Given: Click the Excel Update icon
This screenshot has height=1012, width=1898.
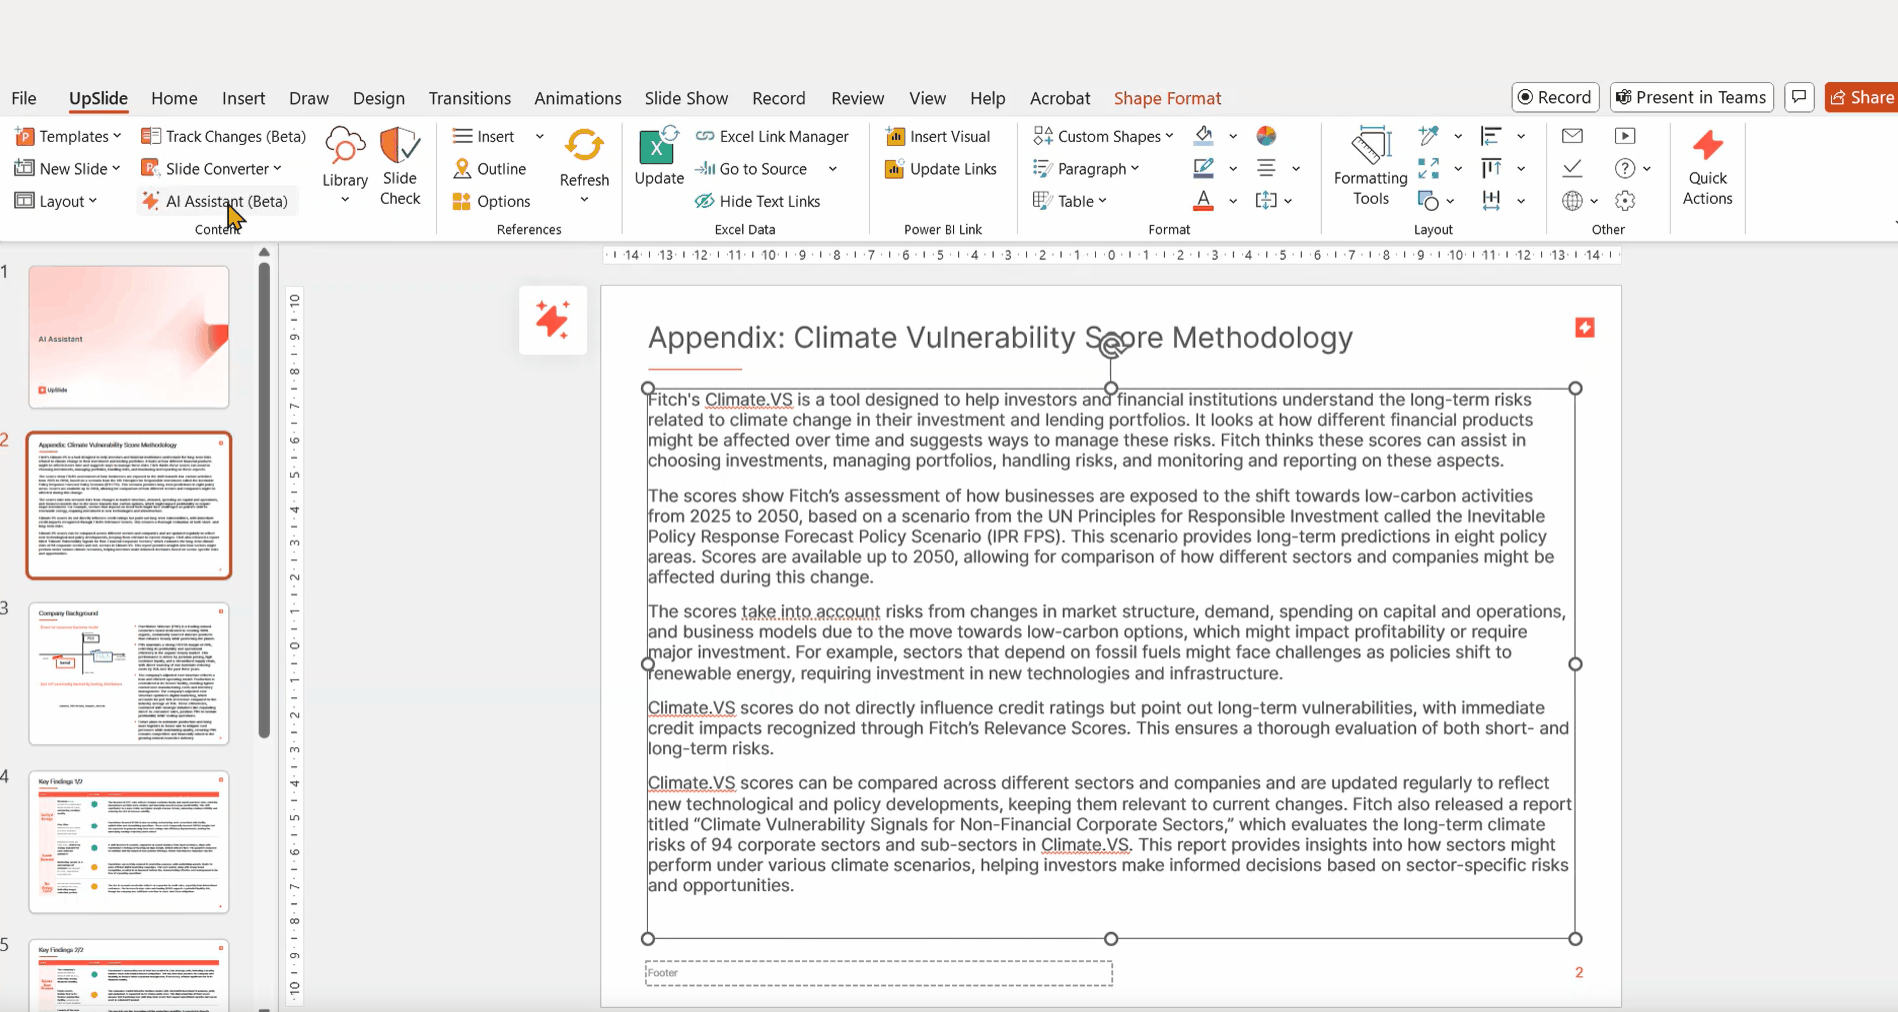Looking at the screenshot, I should pyautogui.click(x=659, y=156).
